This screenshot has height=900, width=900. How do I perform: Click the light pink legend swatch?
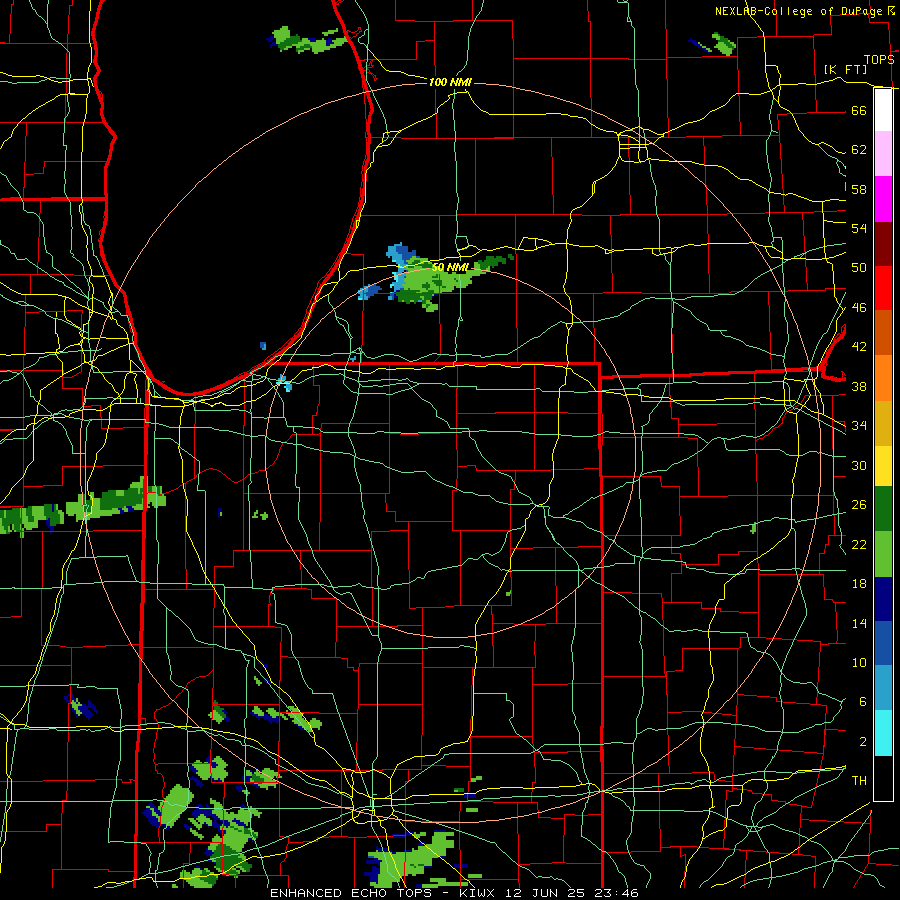(883, 154)
